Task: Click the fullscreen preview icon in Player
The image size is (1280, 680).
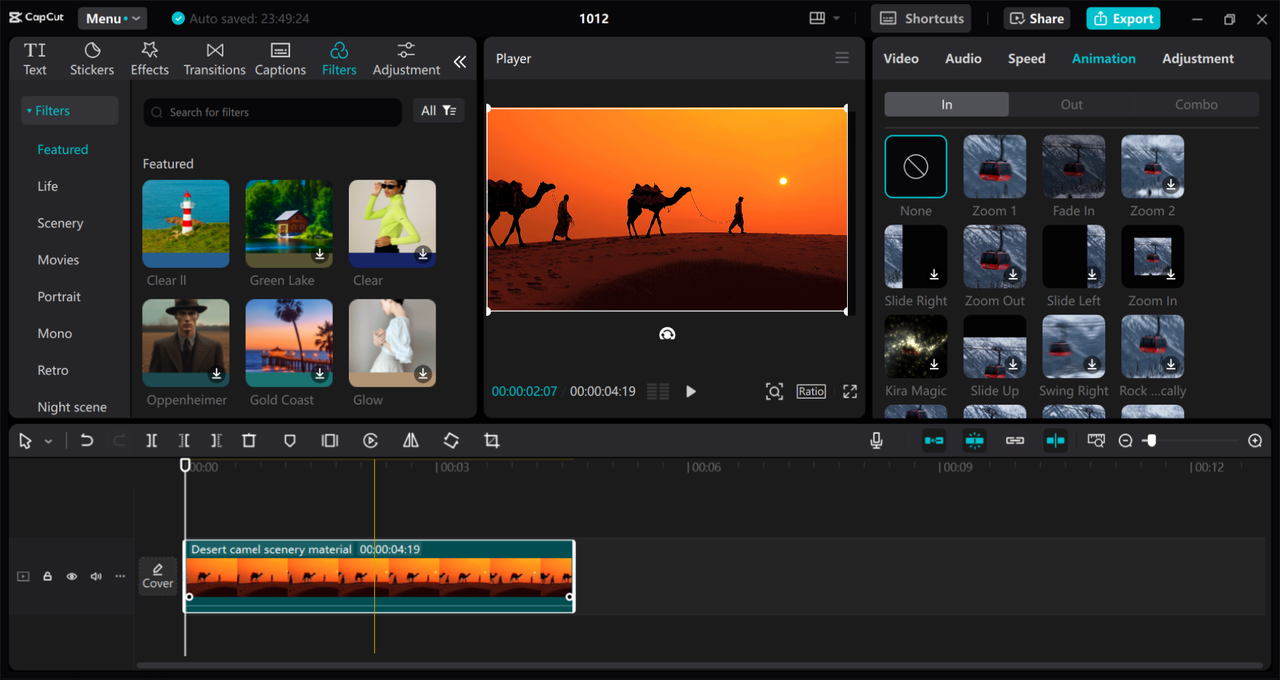Action: pos(850,391)
